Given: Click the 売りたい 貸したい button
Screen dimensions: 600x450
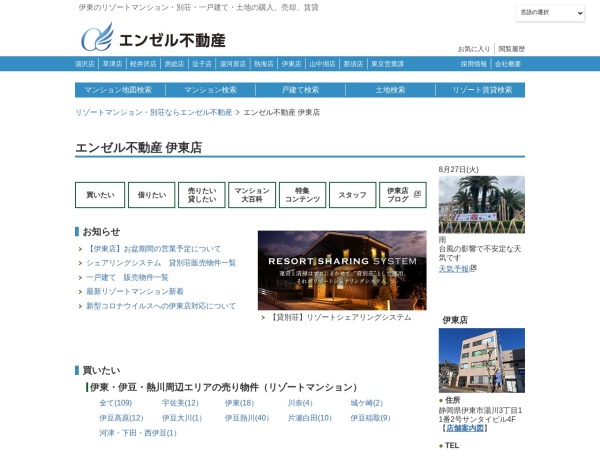Looking at the screenshot, I should point(202,195).
